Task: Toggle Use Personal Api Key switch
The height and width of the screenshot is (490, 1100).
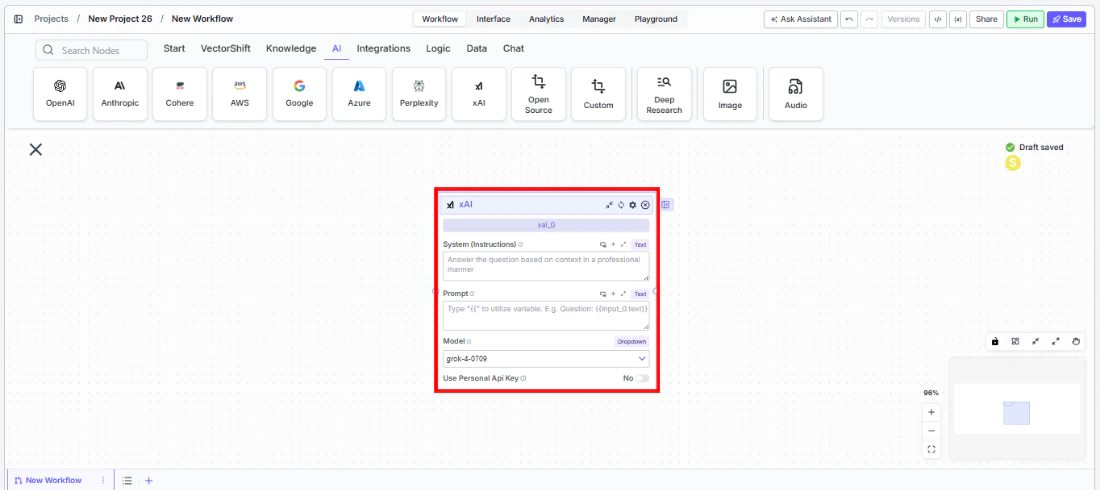Action: pos(642,378)
